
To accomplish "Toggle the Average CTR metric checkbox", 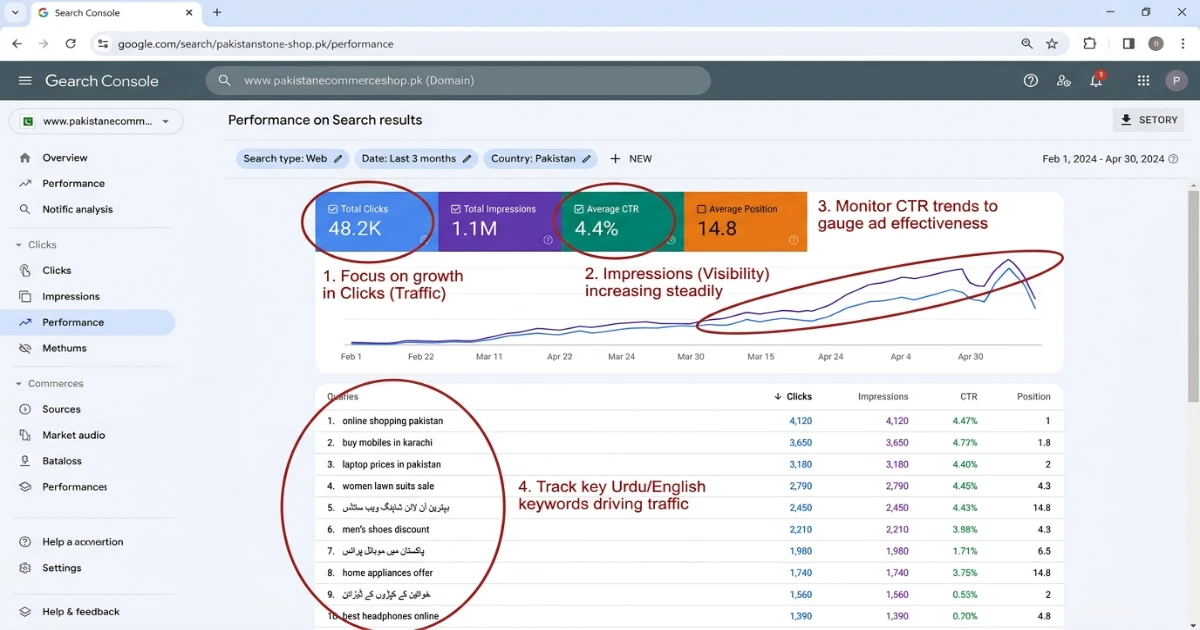I will pos(579,209).
